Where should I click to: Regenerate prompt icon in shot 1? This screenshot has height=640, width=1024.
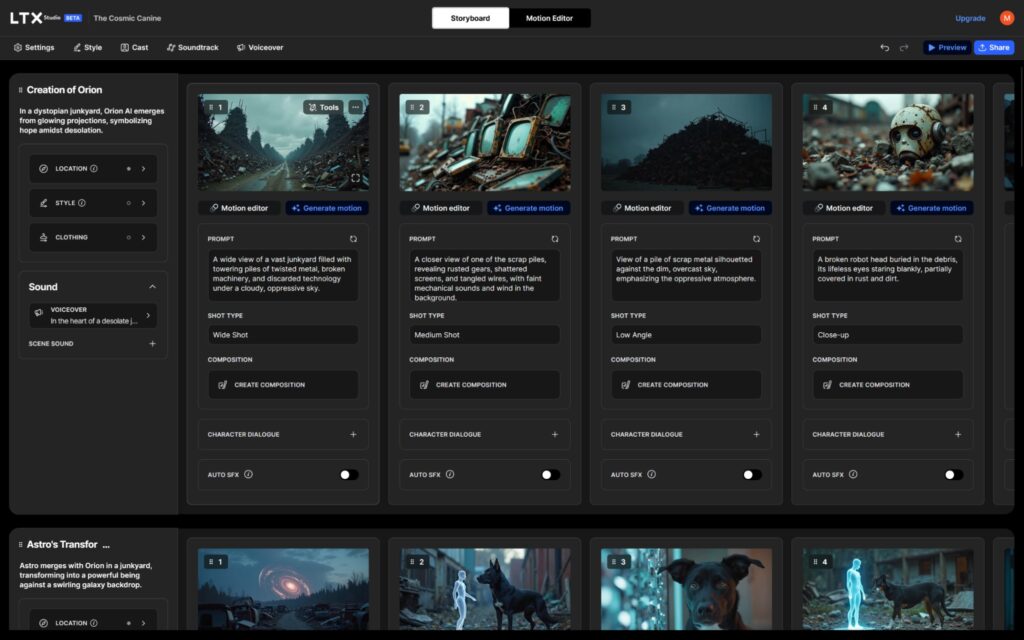pyautogui.click(x=353, y=239)
